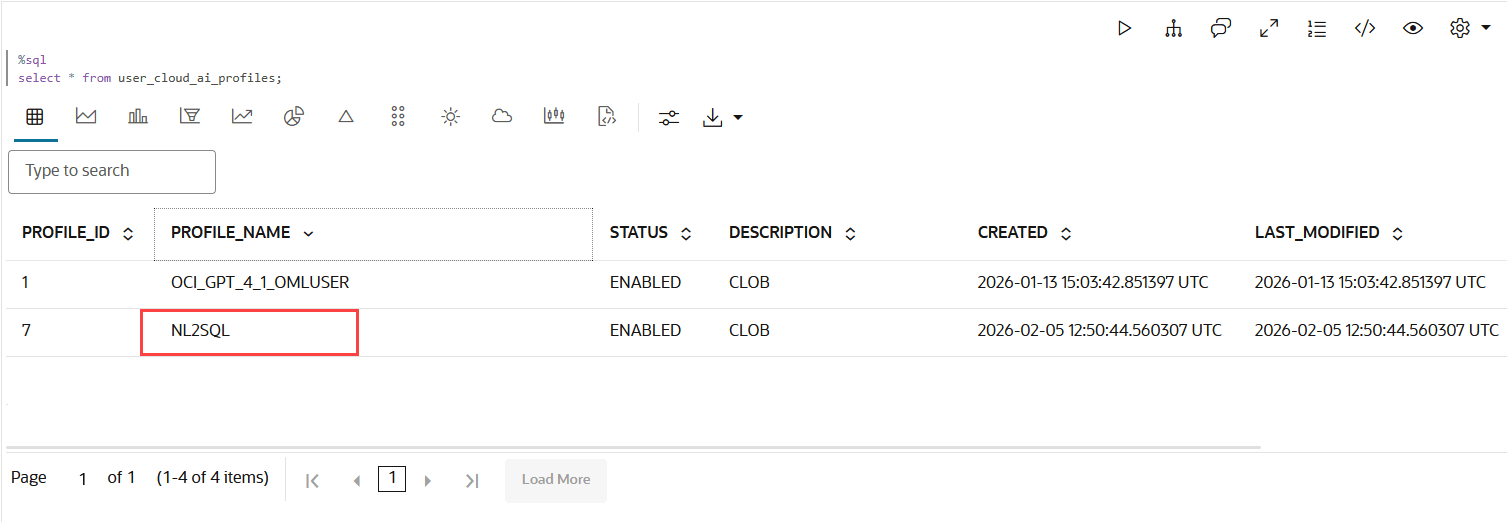Click the page number 1 box

(x=392, y=479)
